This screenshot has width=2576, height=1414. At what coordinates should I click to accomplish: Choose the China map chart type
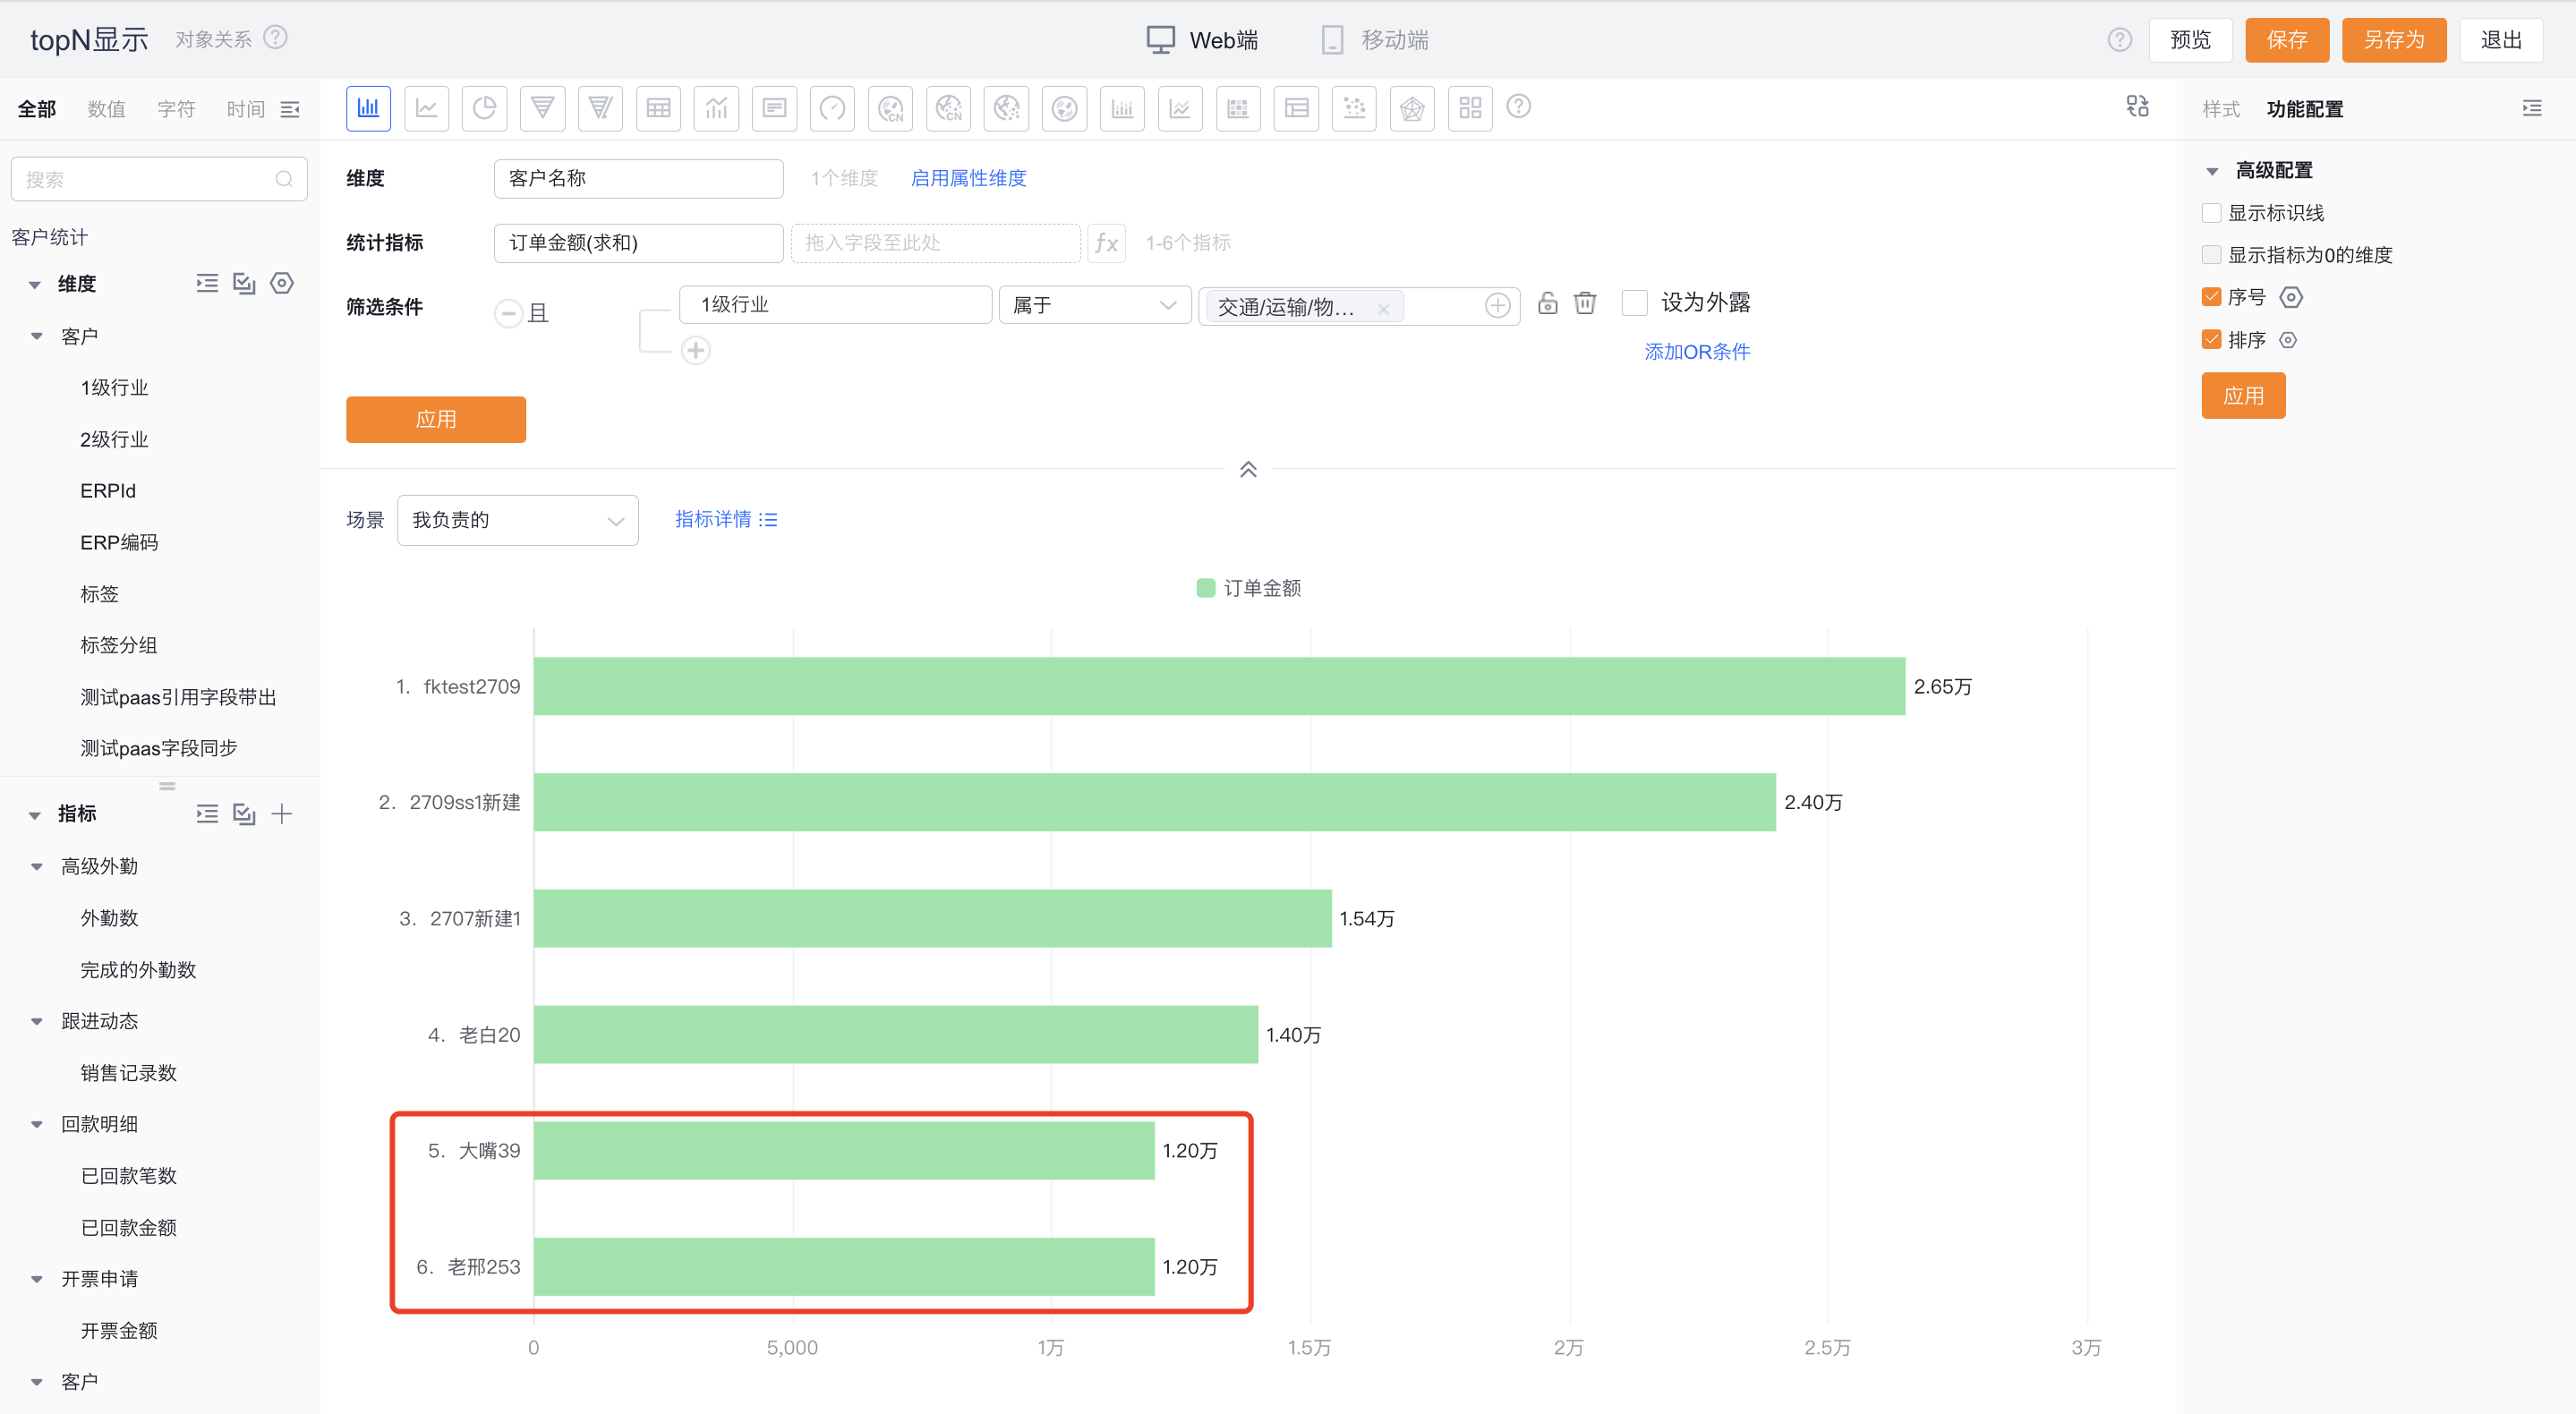(x=890, y=108)
